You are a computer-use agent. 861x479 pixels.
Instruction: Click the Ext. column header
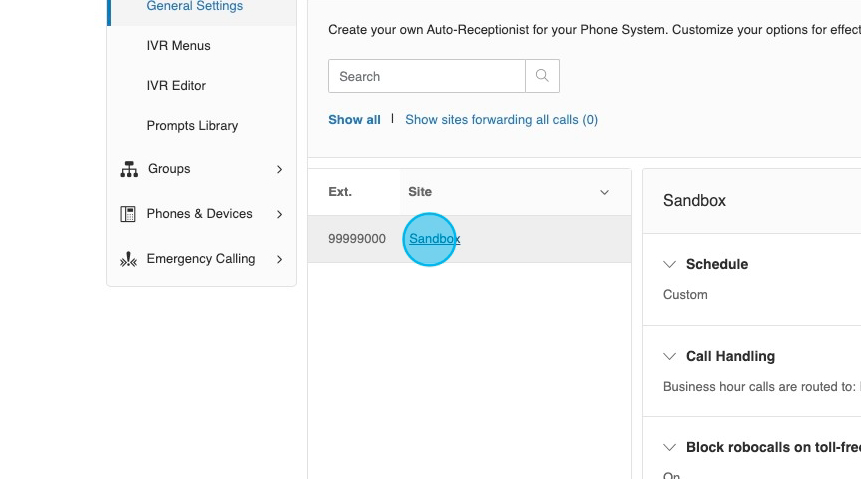[340, 192]
